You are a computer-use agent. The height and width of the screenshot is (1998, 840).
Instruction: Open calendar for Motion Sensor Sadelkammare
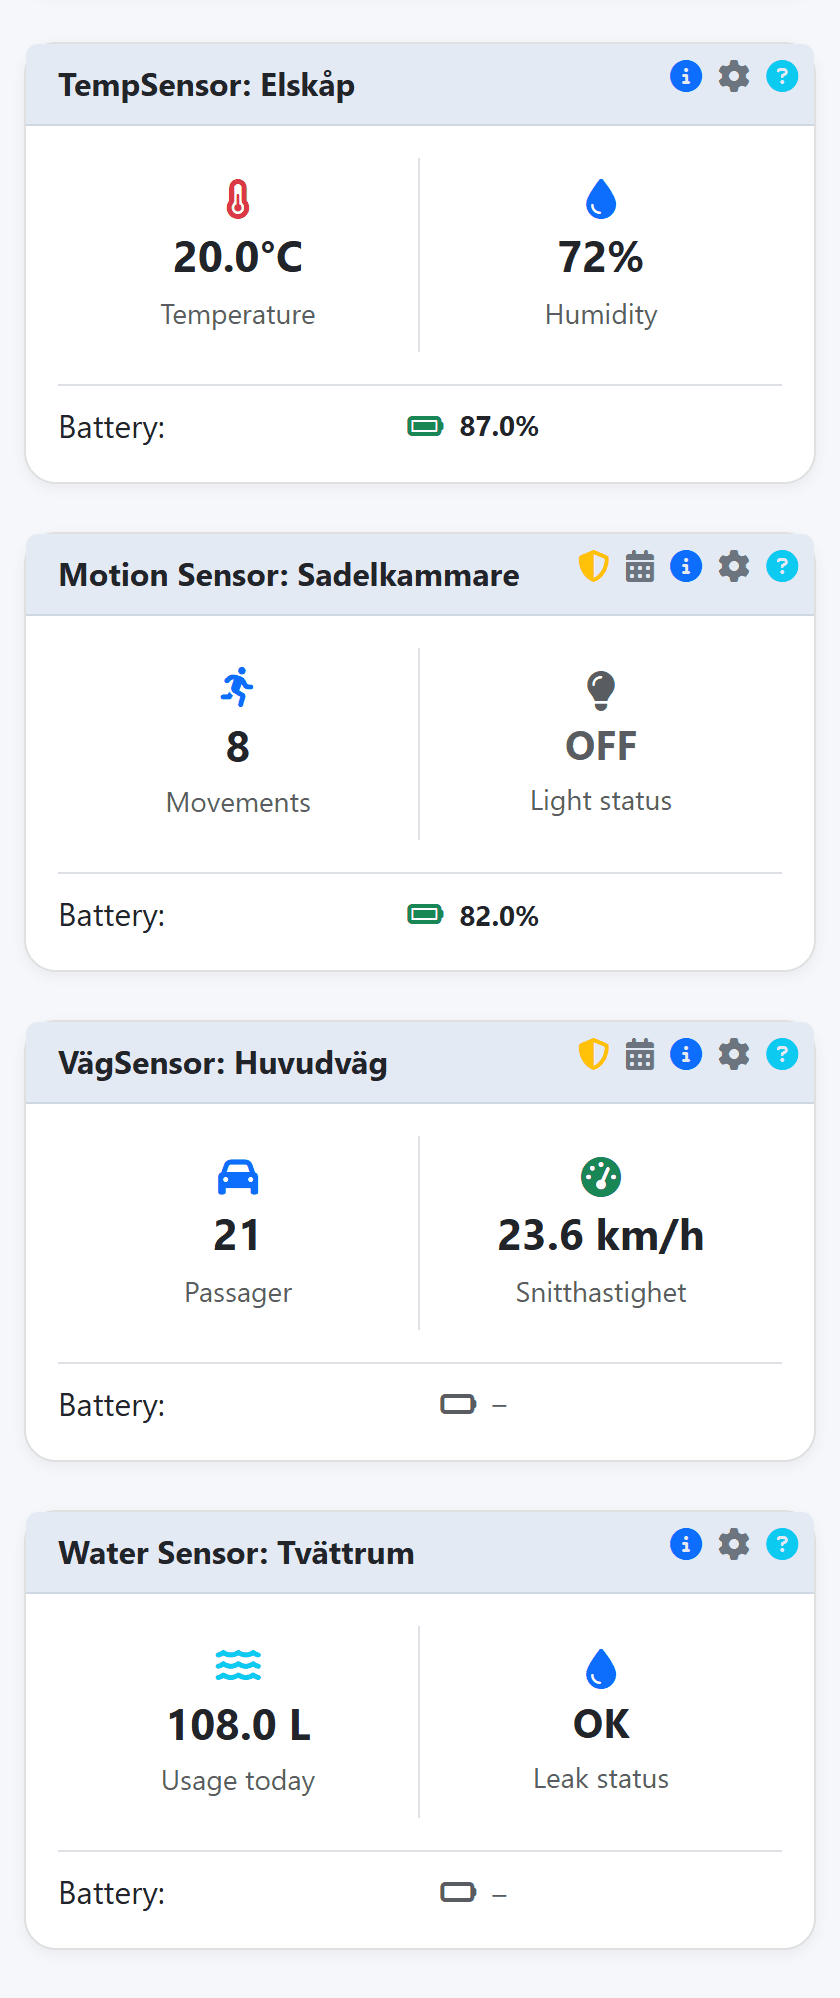point(640,566)
